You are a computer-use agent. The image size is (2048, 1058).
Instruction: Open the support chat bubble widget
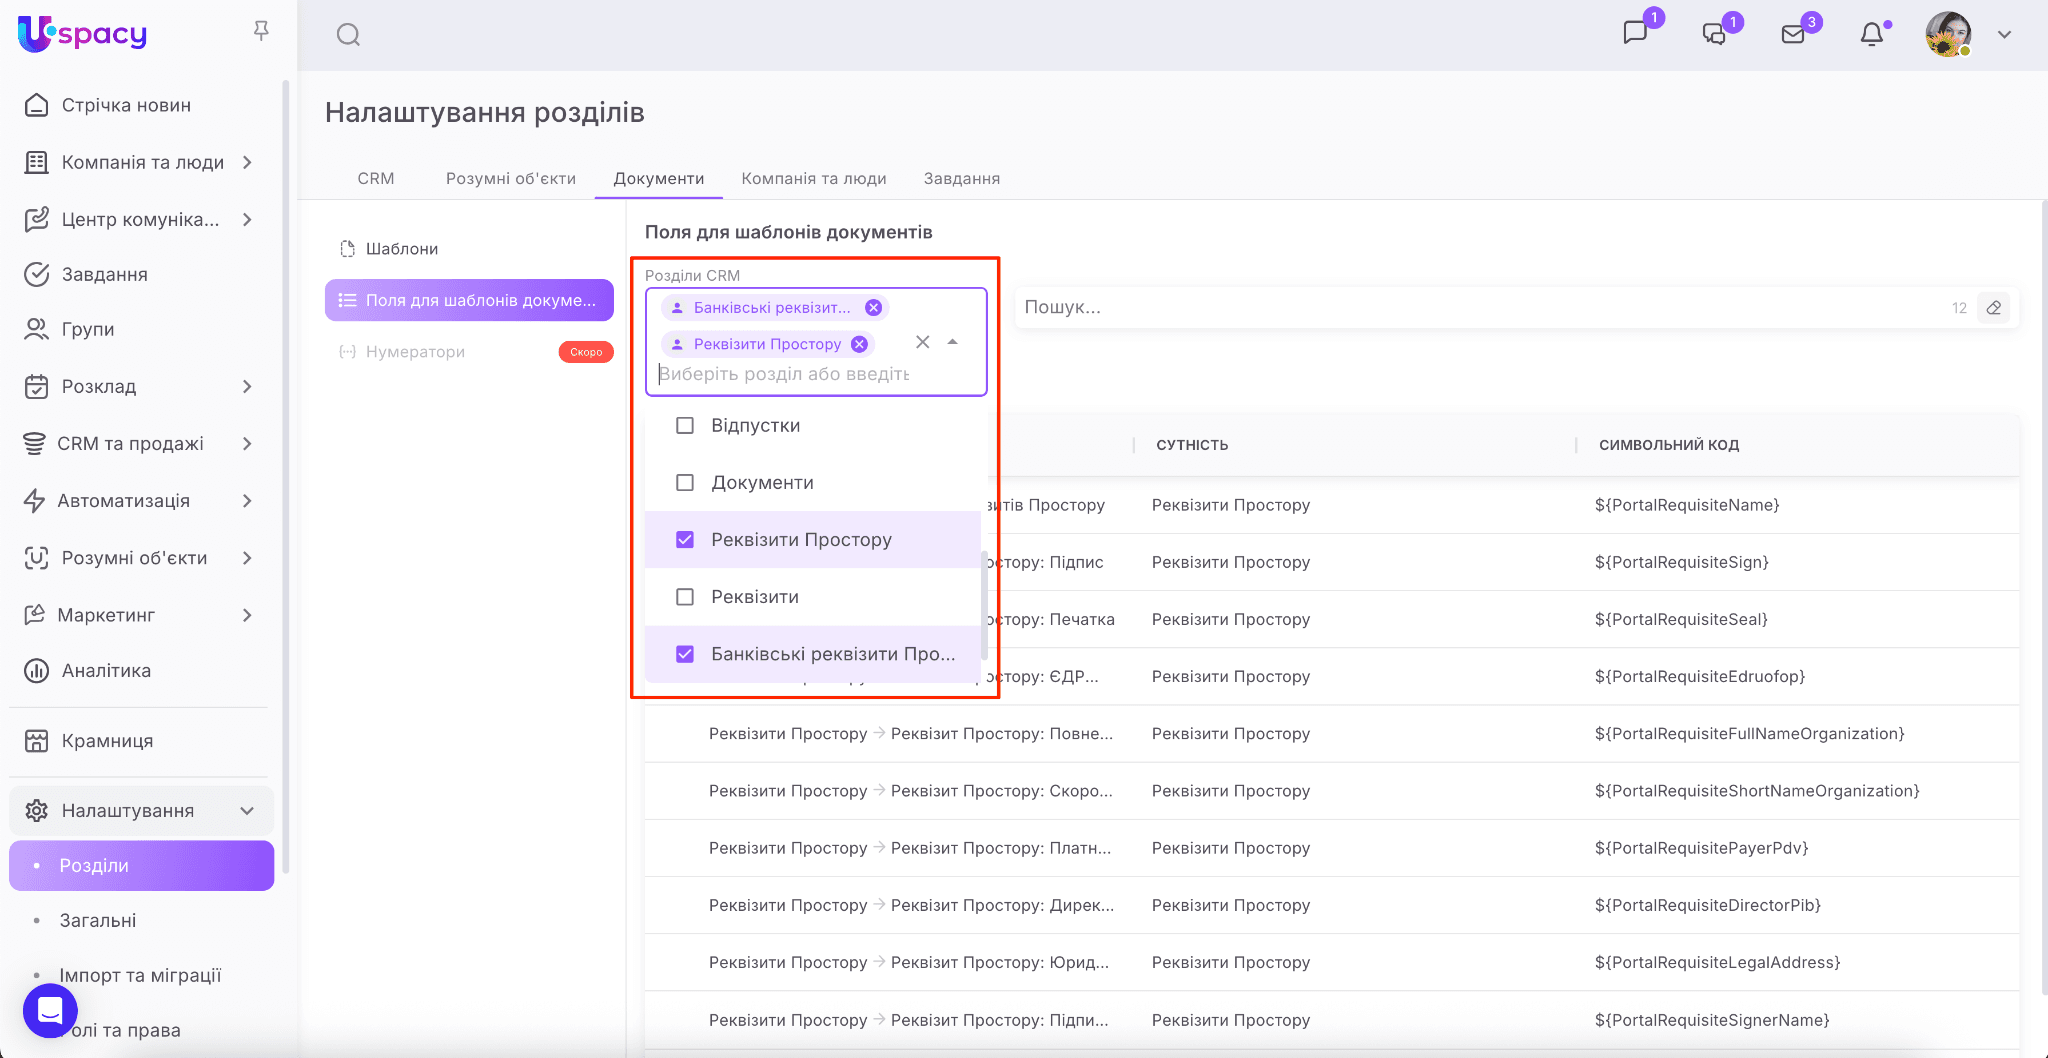[x=50, y=1011]
